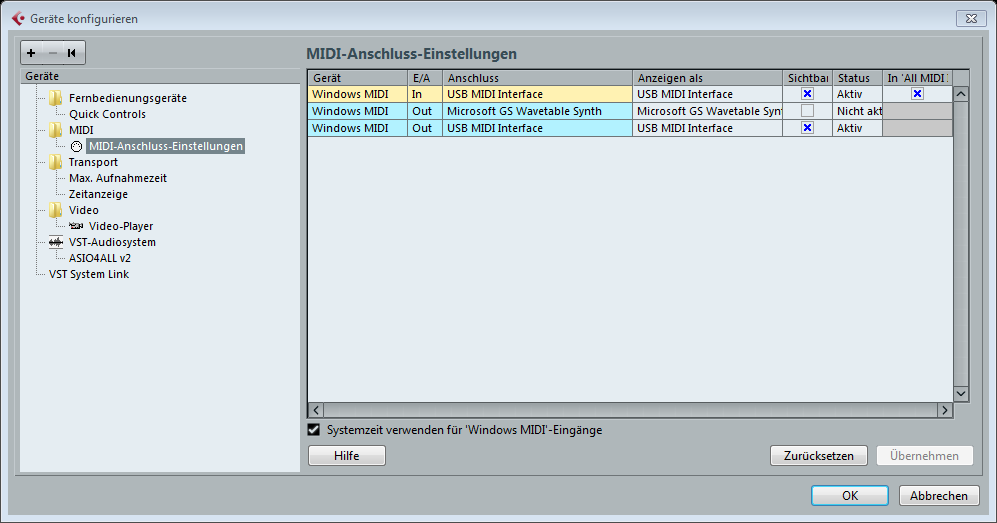The width and height of the screenshot is (997, 523).
Task: Toggle the 'All MIDI' checkbox for USB MIDI input
Action: point(917,94)
